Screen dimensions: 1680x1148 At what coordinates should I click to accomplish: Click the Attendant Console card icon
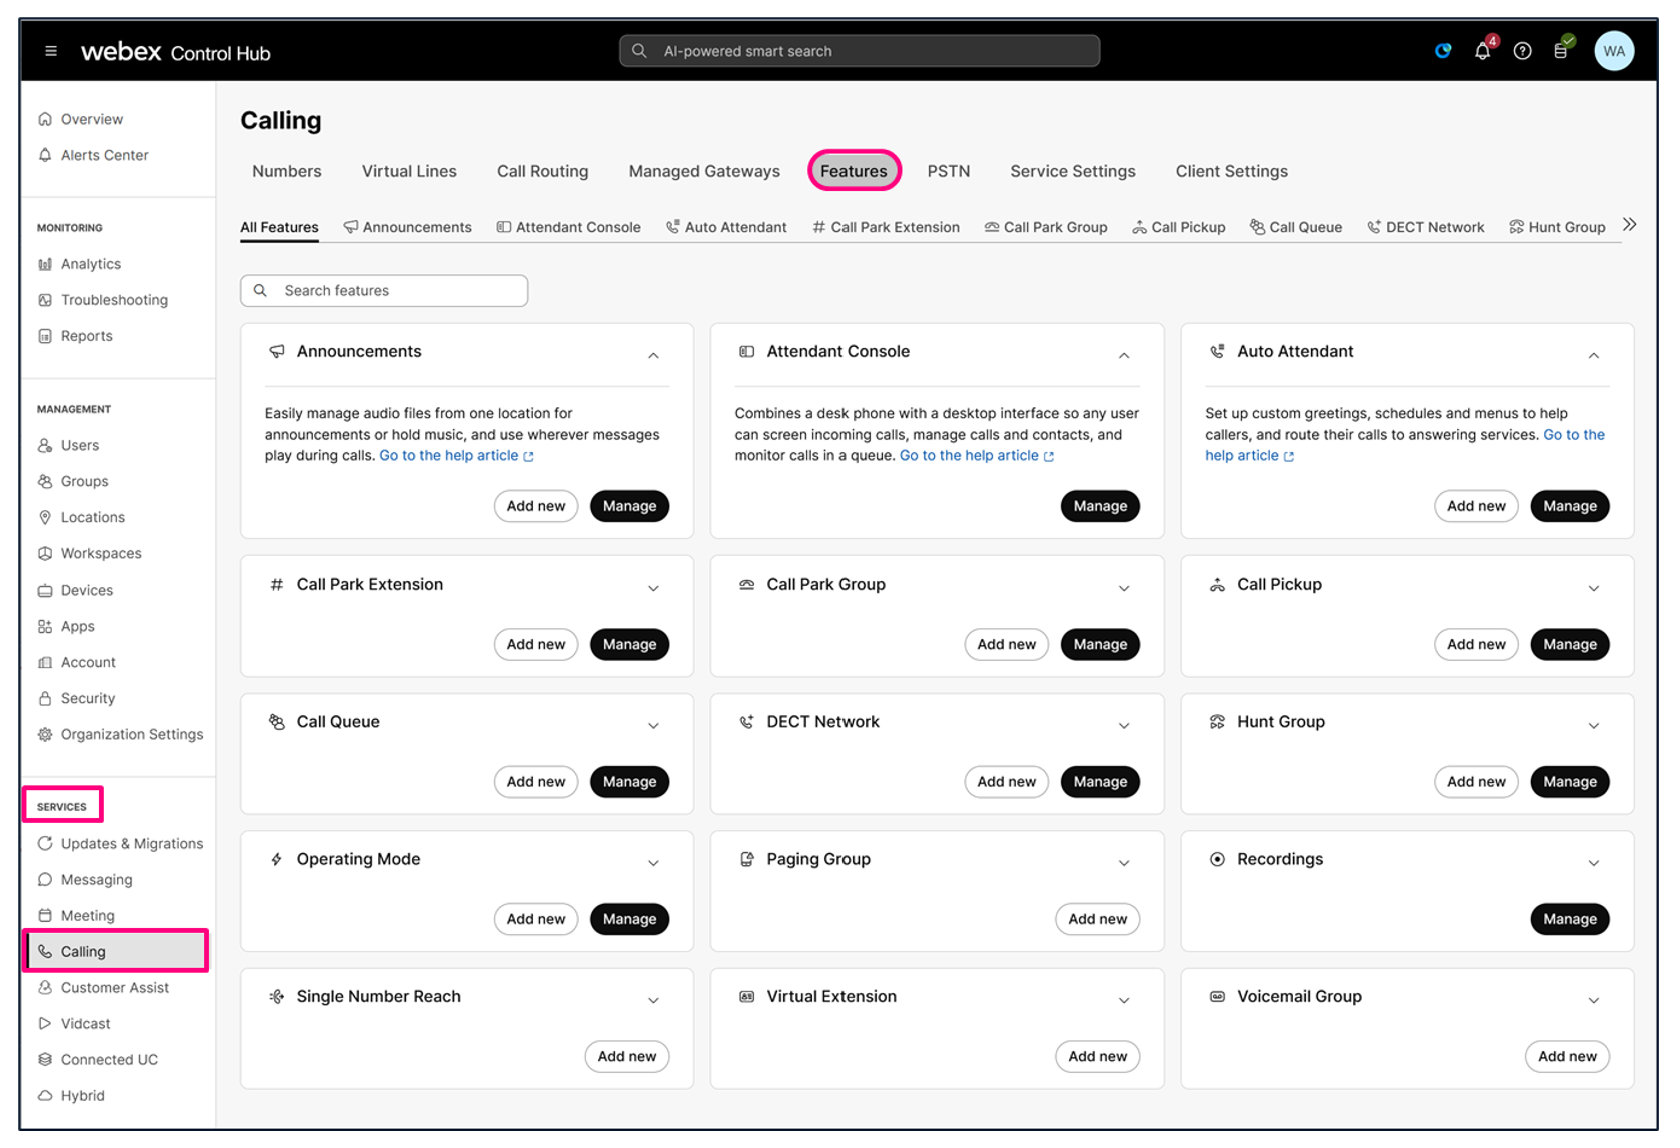click(x=746, y=351)
